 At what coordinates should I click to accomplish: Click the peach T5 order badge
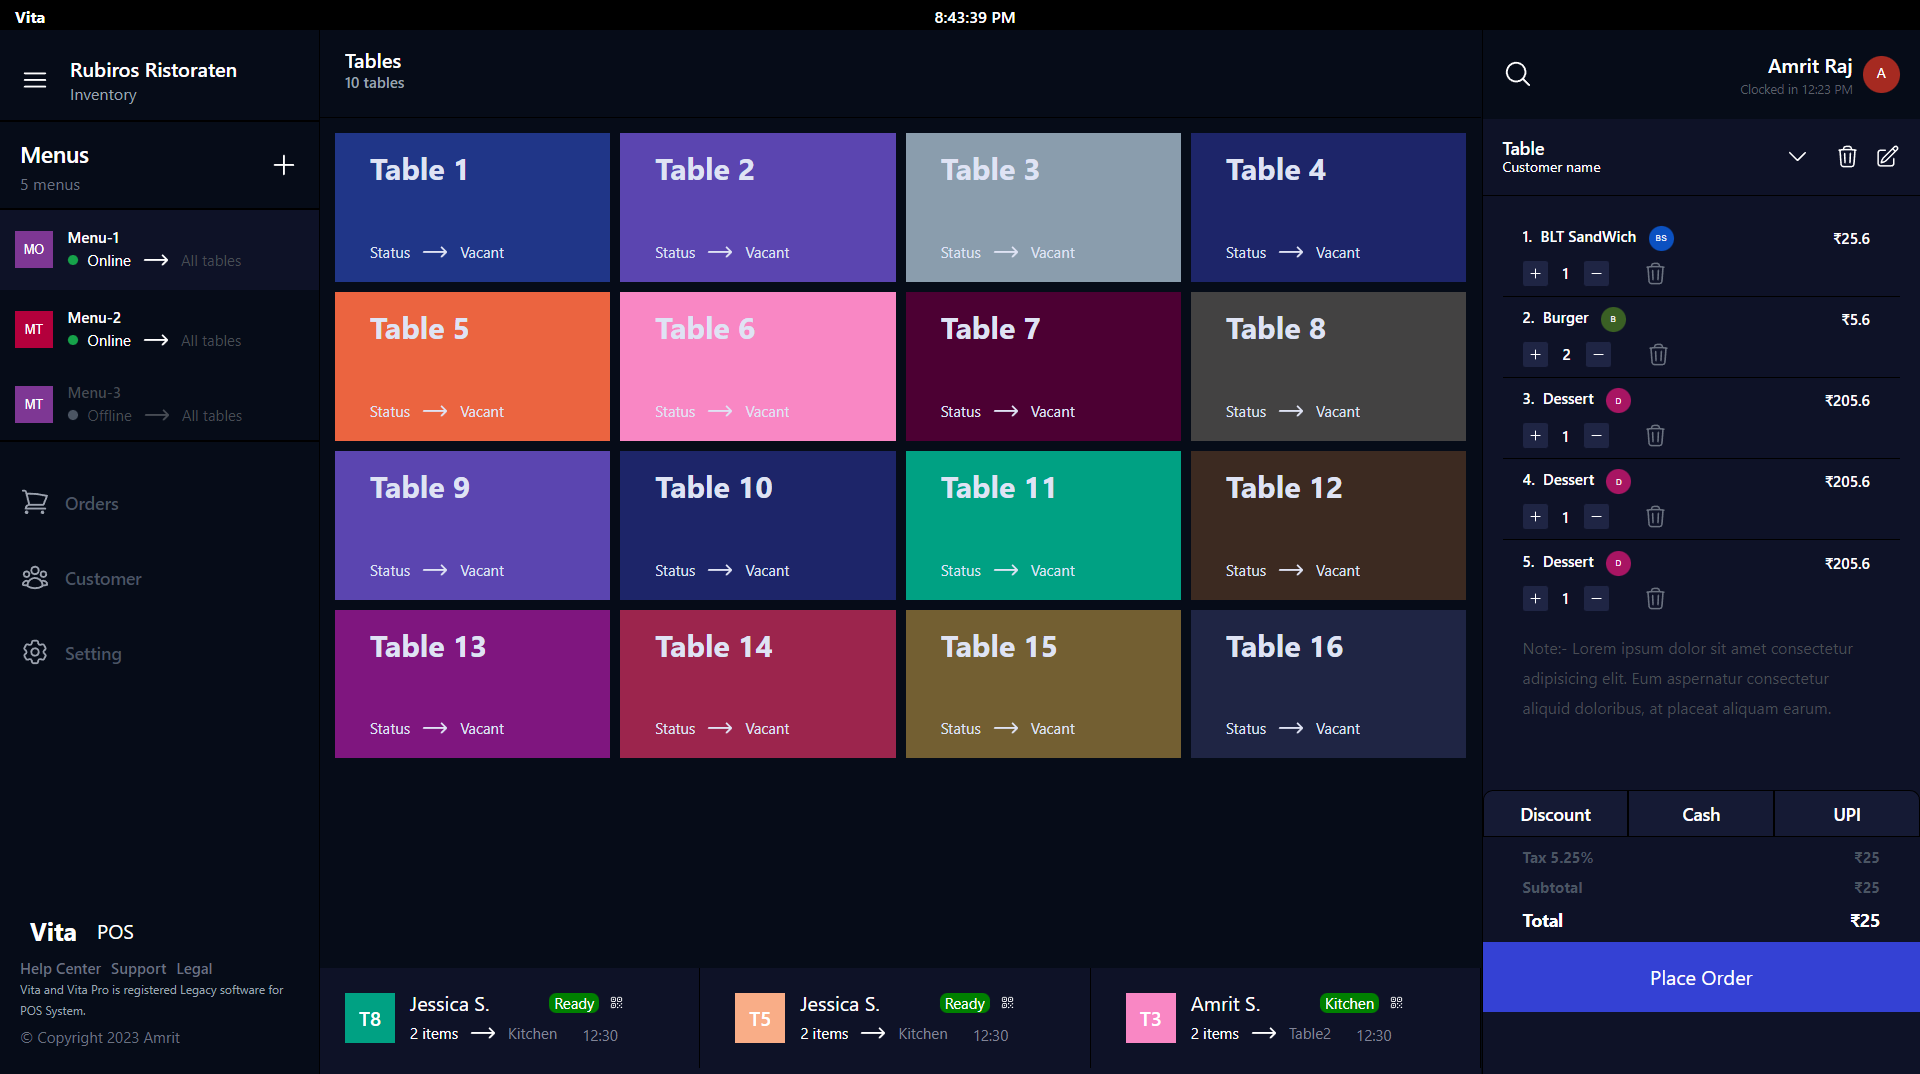[x=760, y=1018]
